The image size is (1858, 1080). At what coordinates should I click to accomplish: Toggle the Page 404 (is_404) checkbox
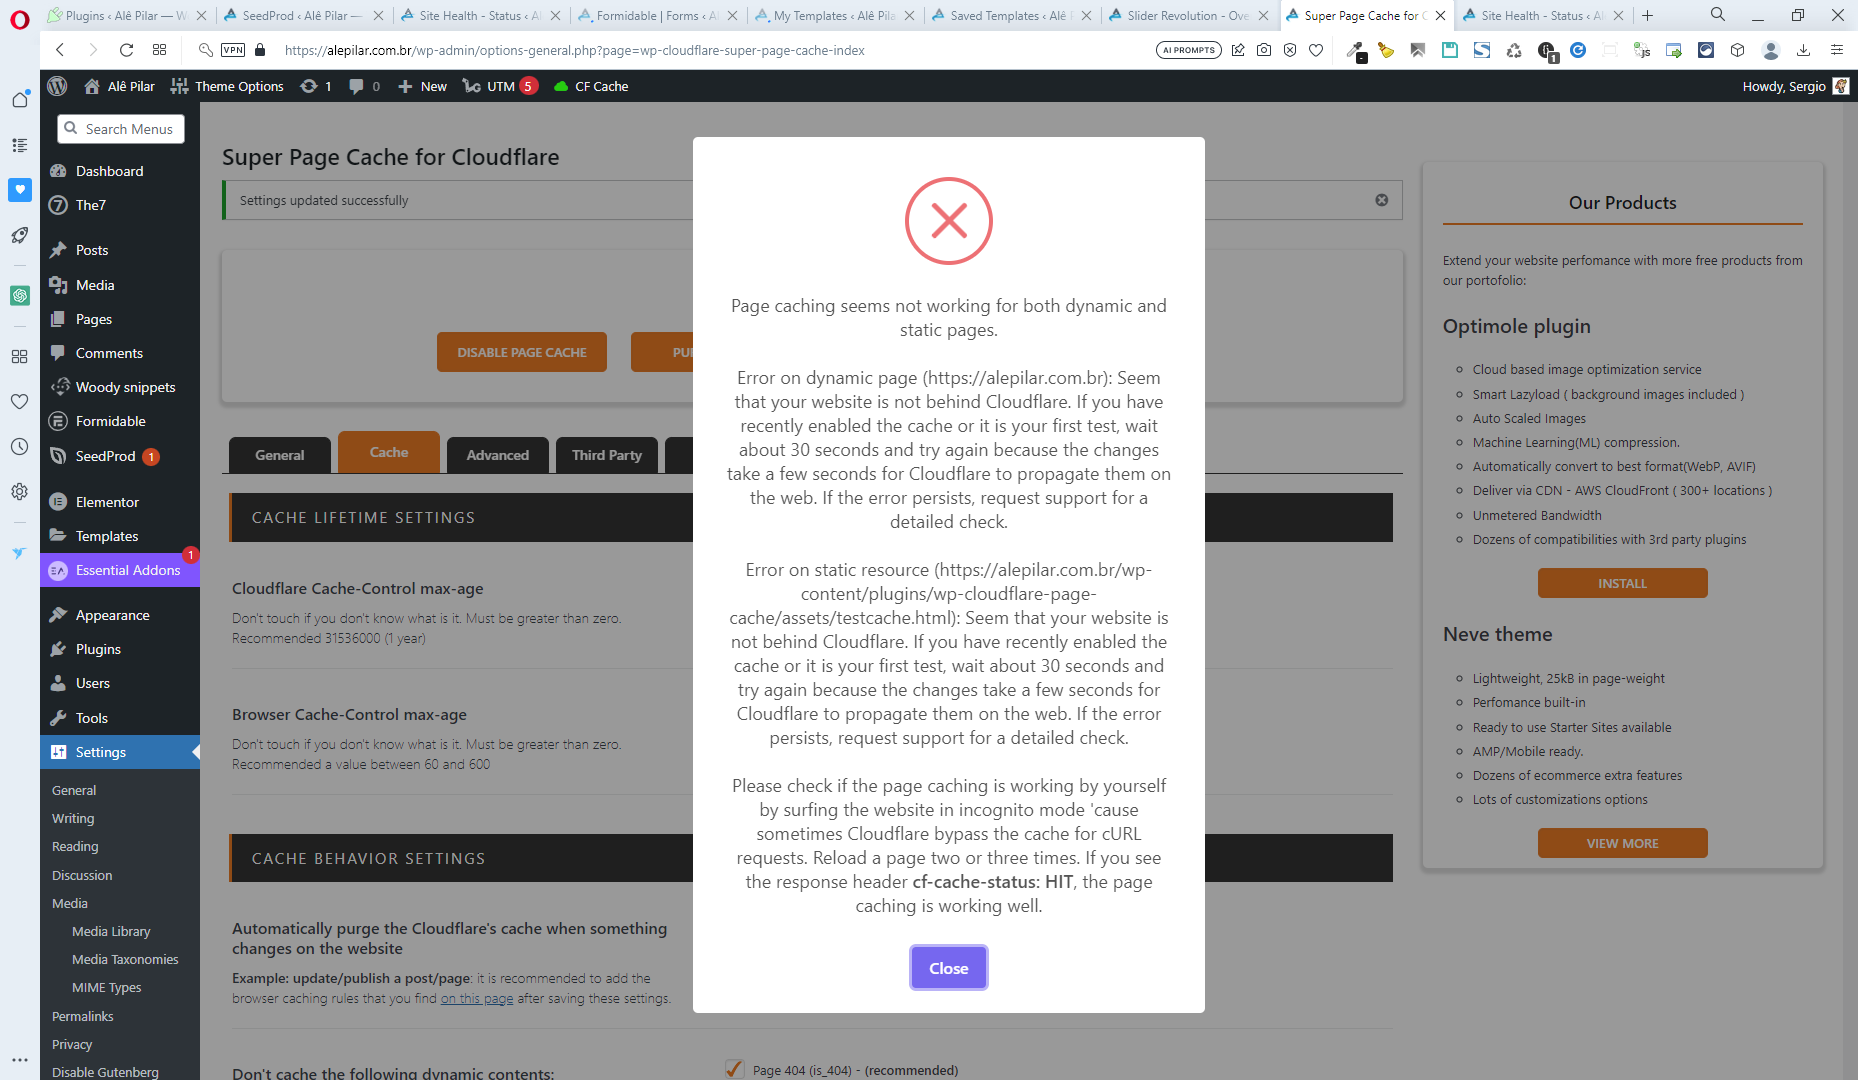[735, 1069]
